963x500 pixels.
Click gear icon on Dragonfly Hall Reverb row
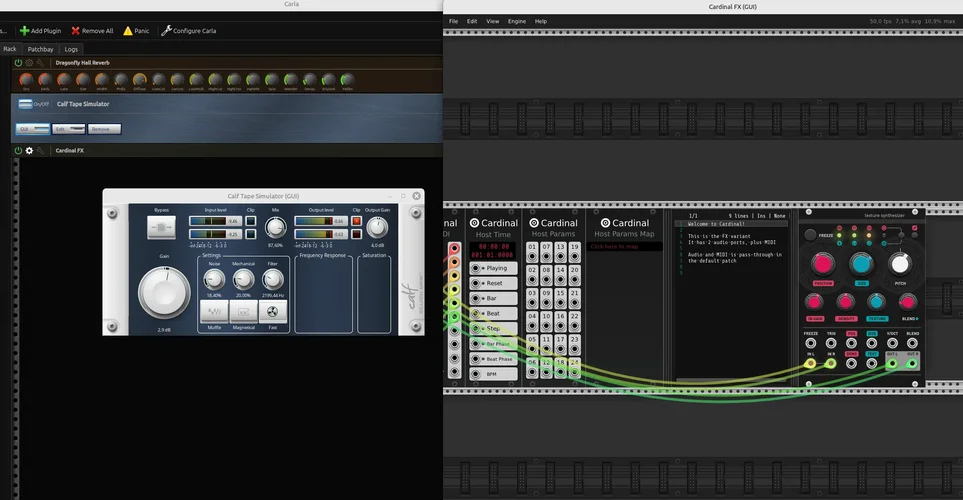coord(29,63)
